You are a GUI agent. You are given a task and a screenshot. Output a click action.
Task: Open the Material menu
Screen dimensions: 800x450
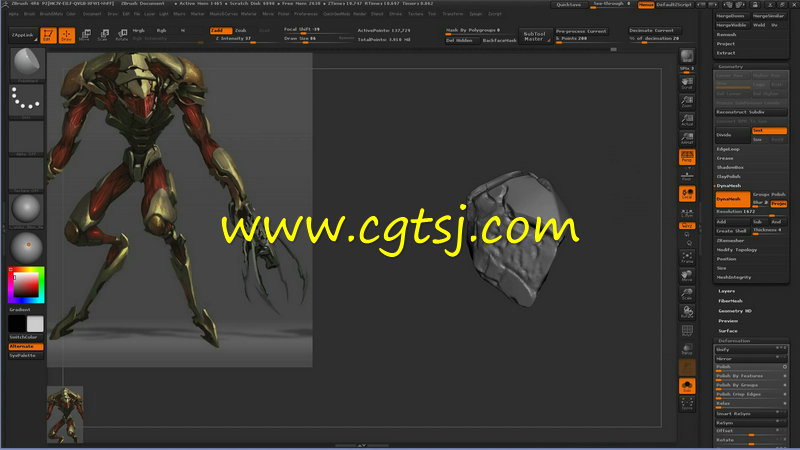click(x=249, y=14)
